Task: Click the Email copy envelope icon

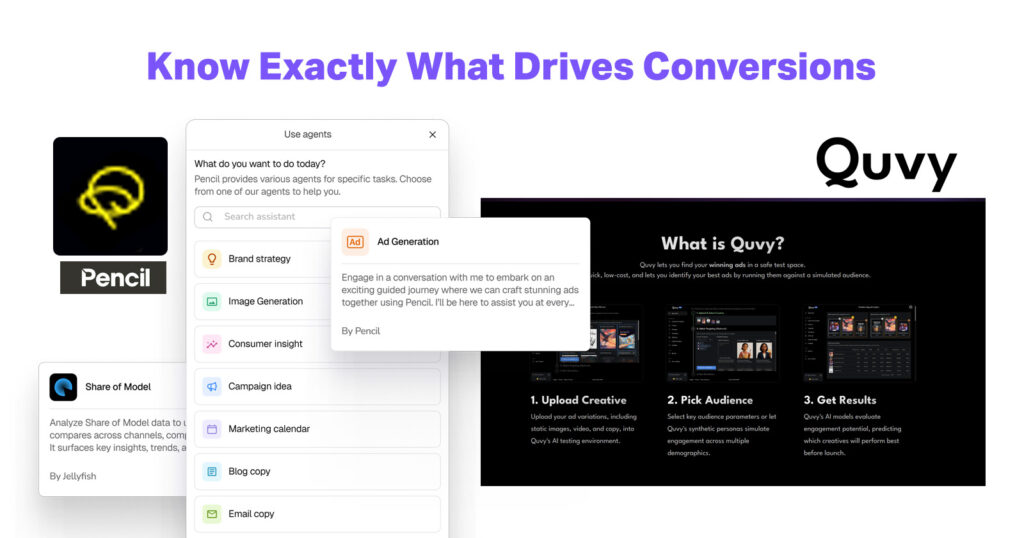Action: pos(212,514)
